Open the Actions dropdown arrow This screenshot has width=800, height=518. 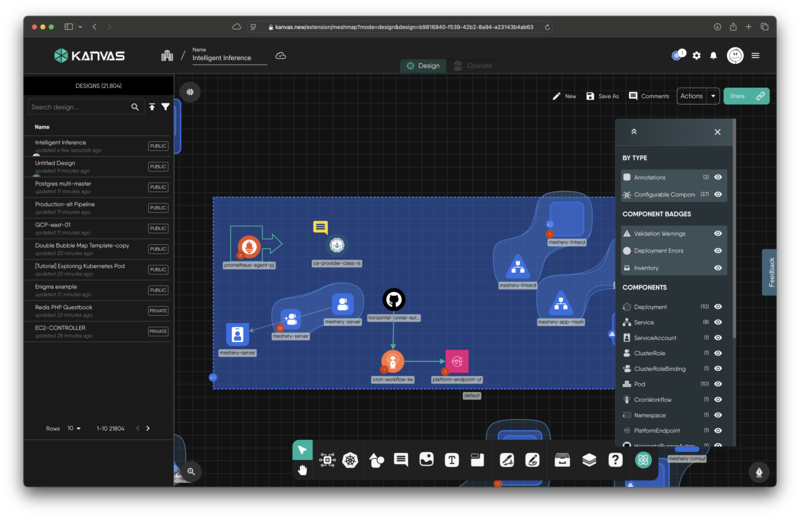click(713, 96)
